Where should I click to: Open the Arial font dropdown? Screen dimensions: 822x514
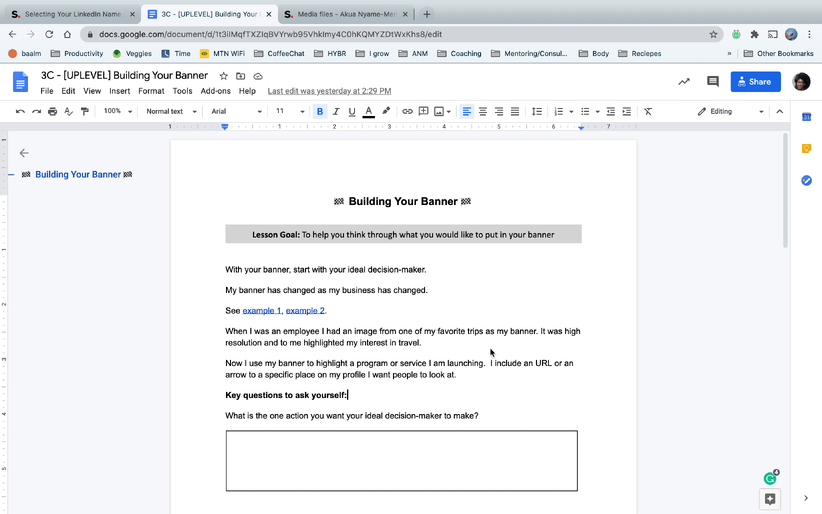pos(236,111)
